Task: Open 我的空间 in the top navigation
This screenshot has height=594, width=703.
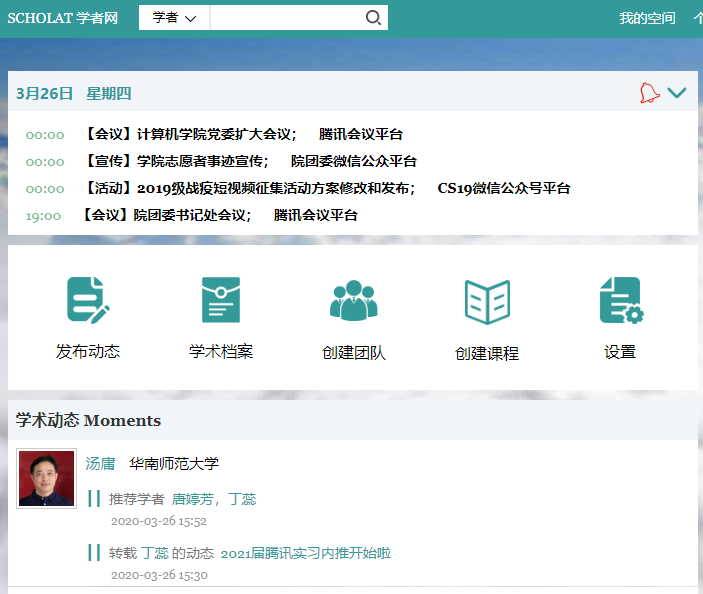Action: pyautogui.click(x=647, y=18)
